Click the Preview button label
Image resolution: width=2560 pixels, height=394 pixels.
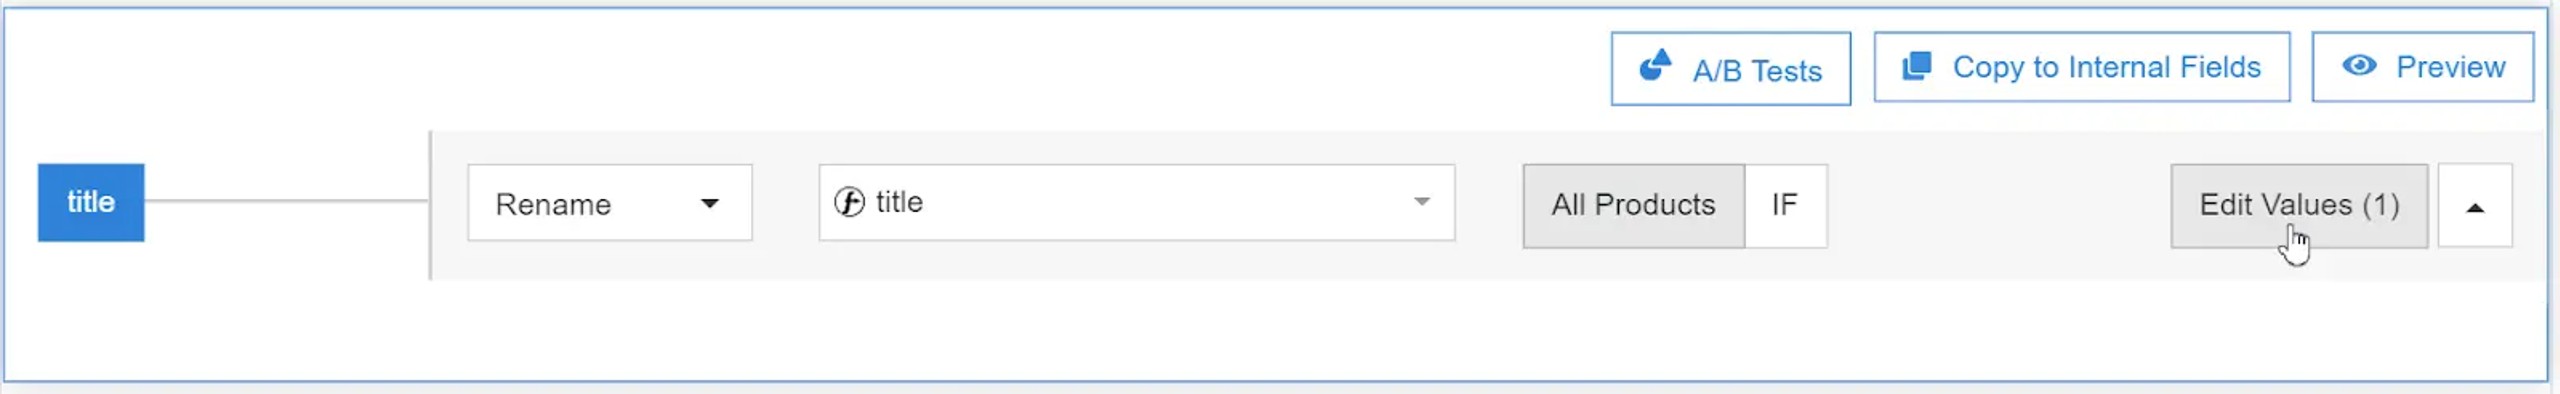click(2450, 67)
